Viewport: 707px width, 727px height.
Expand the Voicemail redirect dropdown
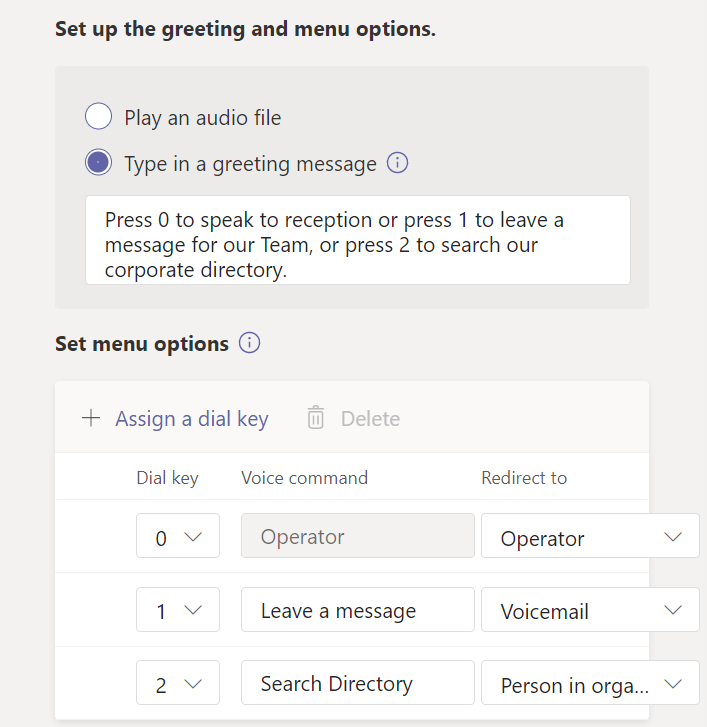point(590,610)
